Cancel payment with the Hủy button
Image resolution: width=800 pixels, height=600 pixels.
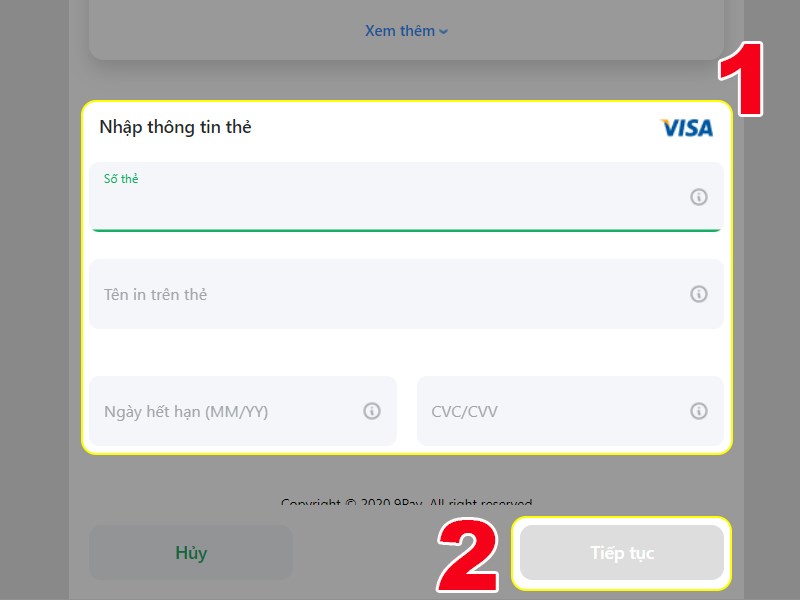tap(191, 553)
